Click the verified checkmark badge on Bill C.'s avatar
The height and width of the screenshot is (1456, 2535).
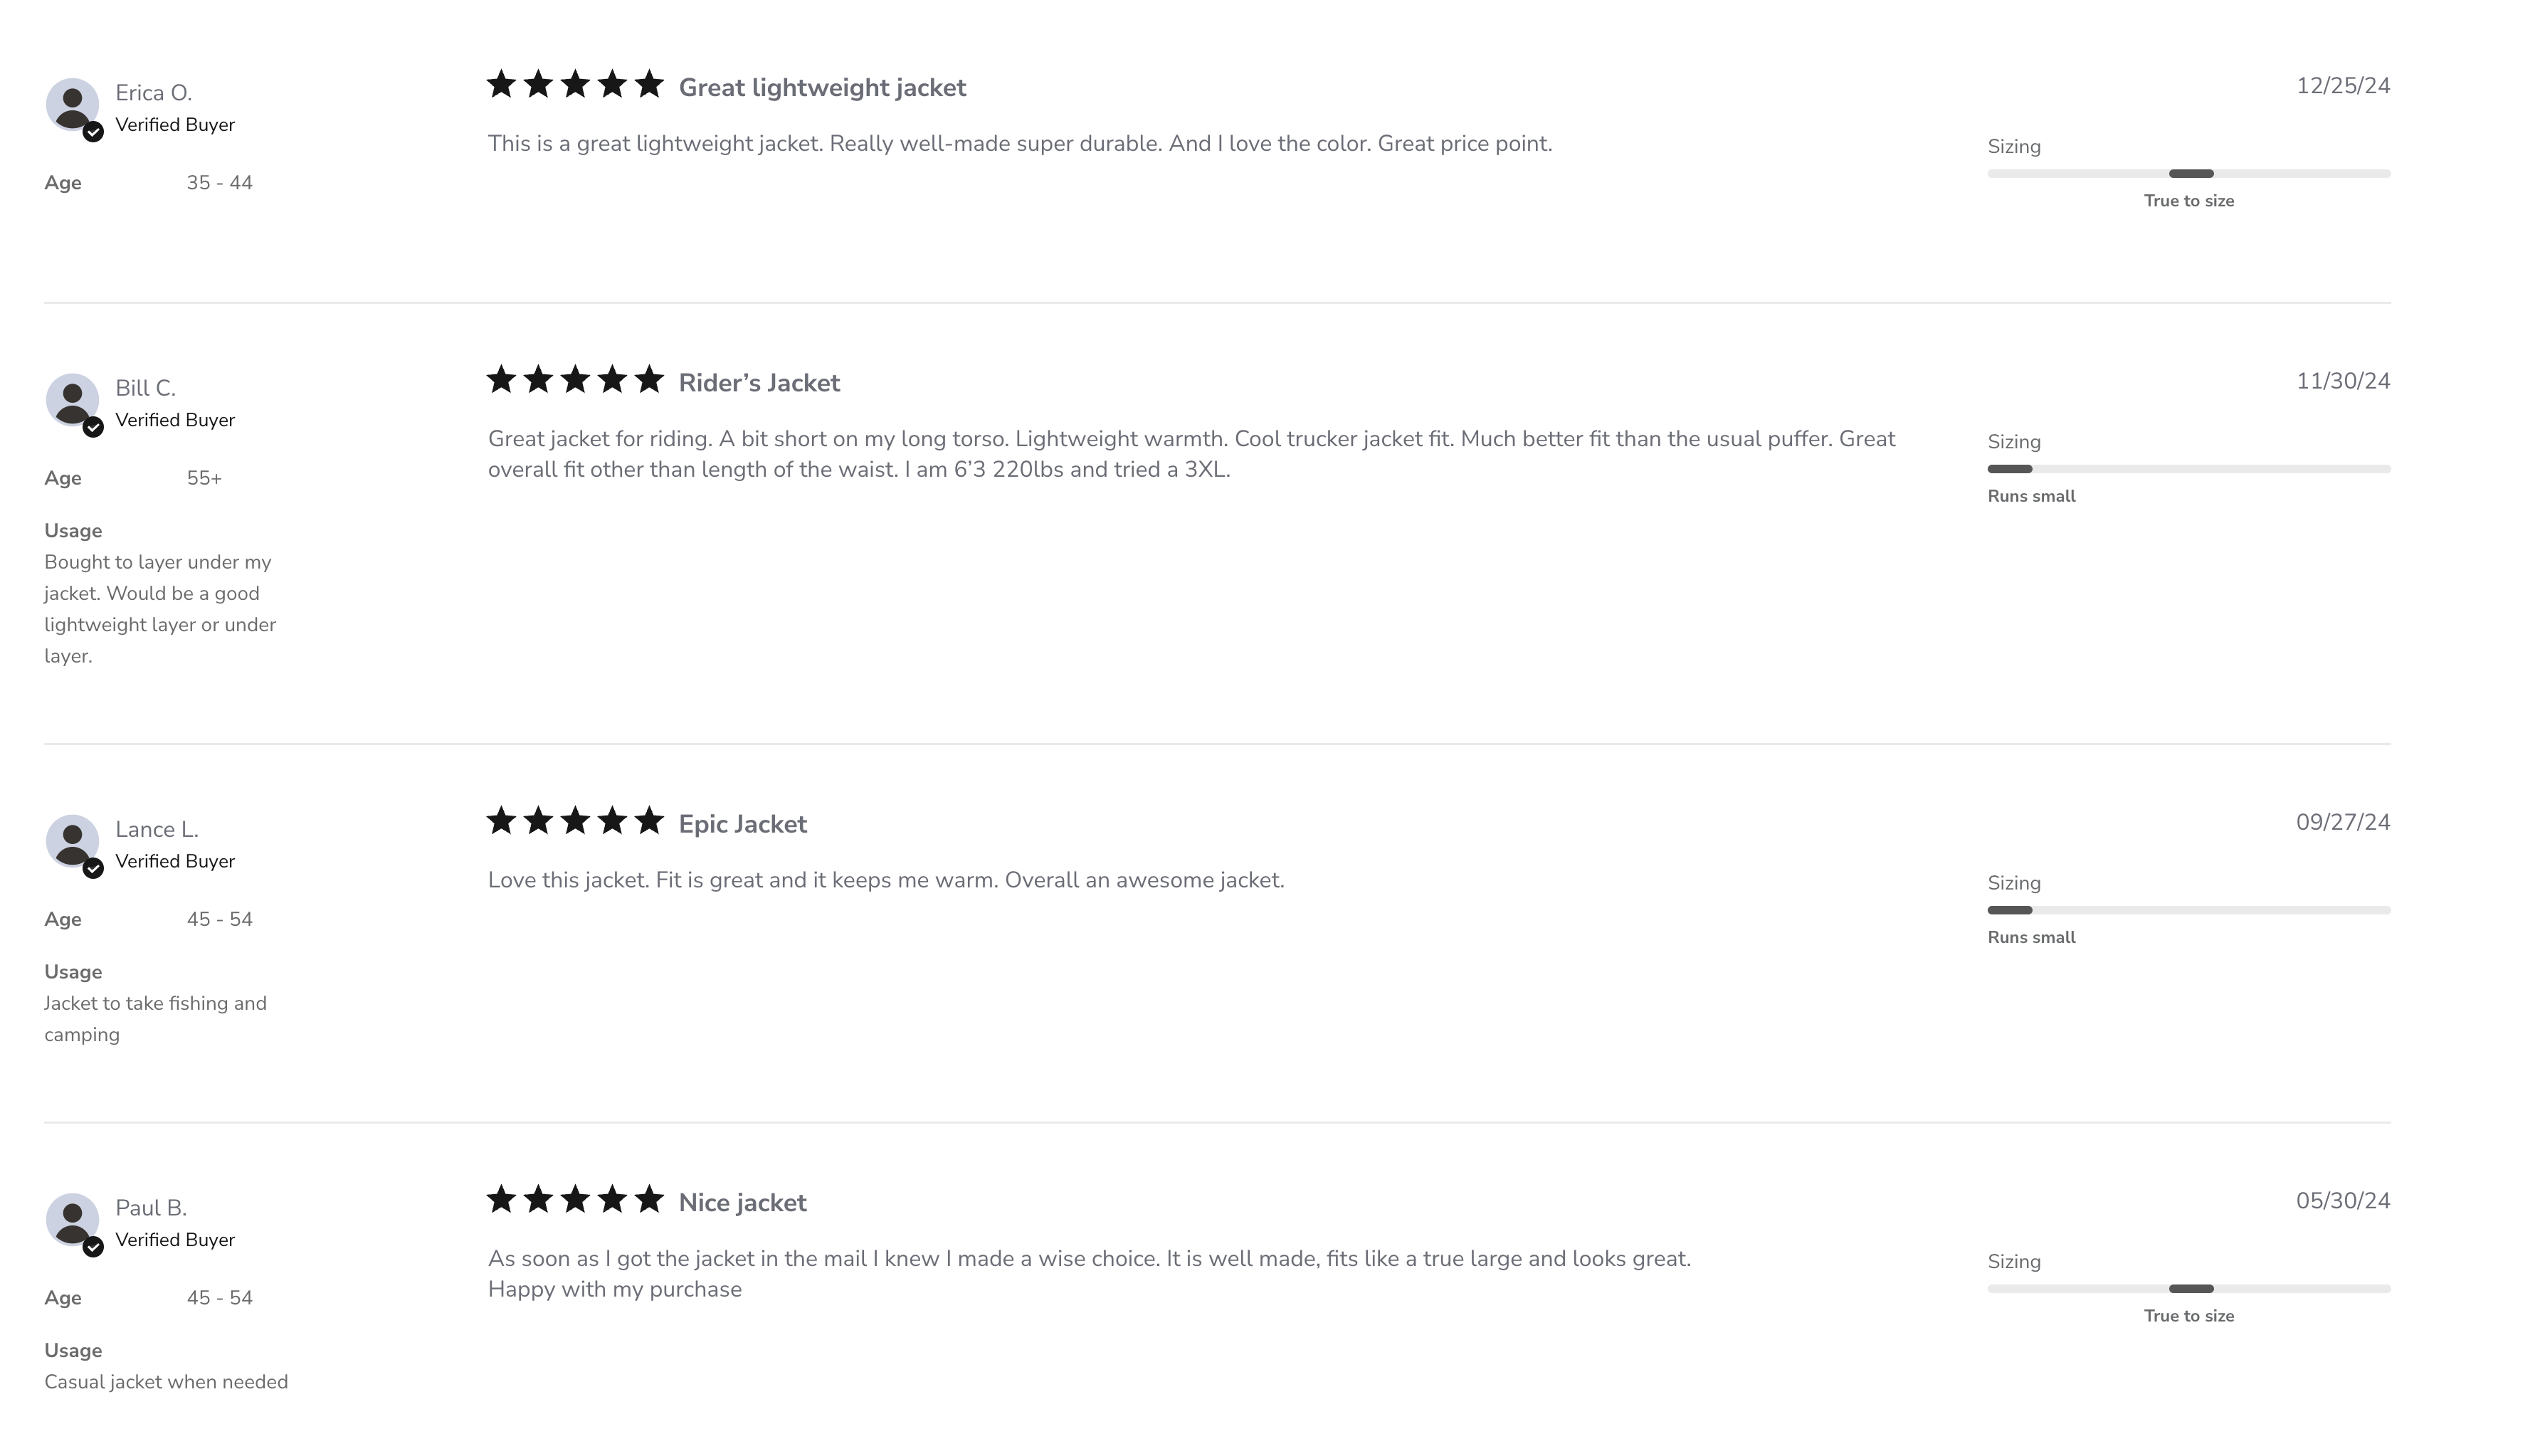coord(93,428)
